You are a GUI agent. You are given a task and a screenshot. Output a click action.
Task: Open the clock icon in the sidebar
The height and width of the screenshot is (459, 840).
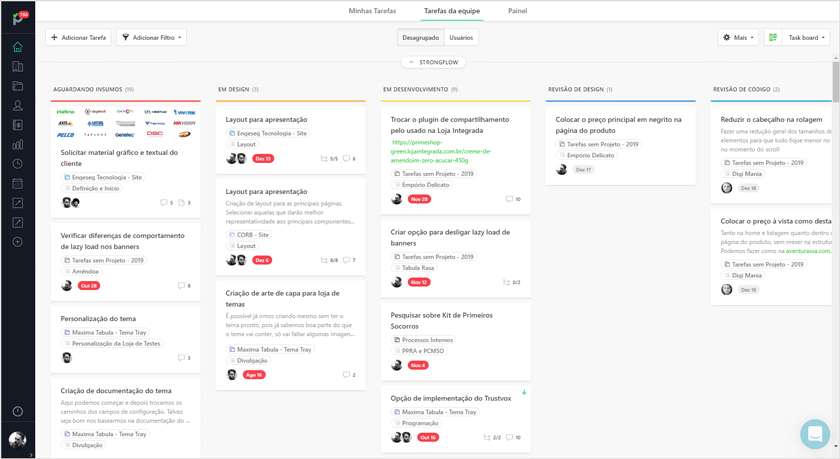[x=18, y=164]
